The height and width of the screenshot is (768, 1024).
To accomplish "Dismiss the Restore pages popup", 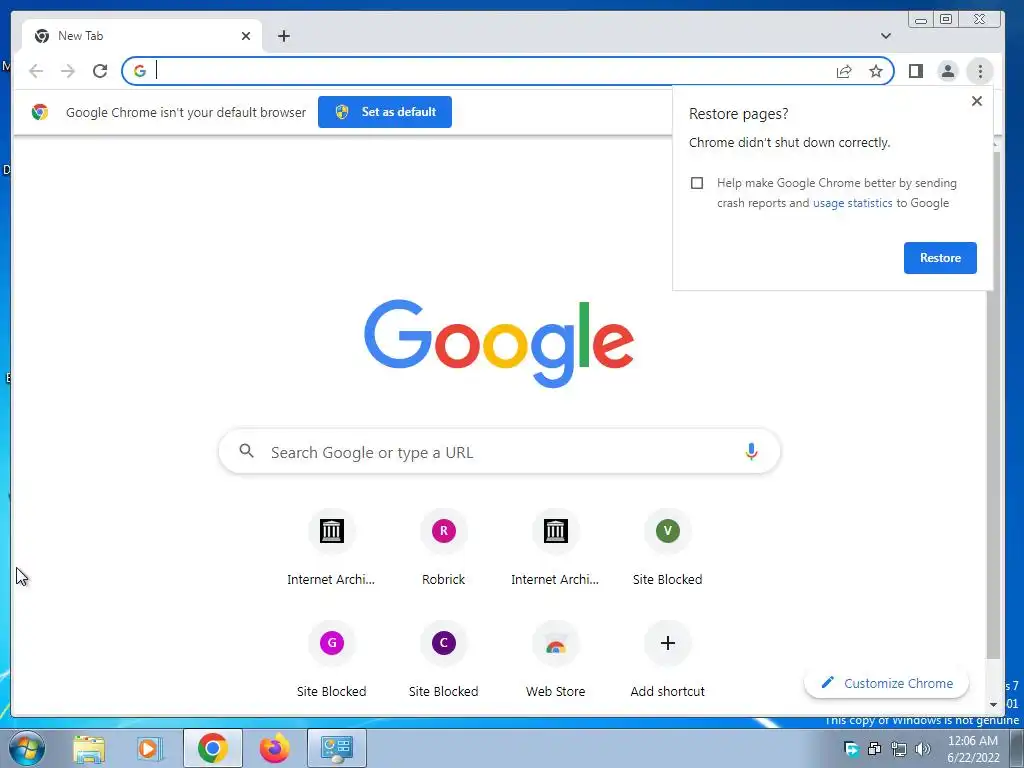I will [x=976, y=101].
